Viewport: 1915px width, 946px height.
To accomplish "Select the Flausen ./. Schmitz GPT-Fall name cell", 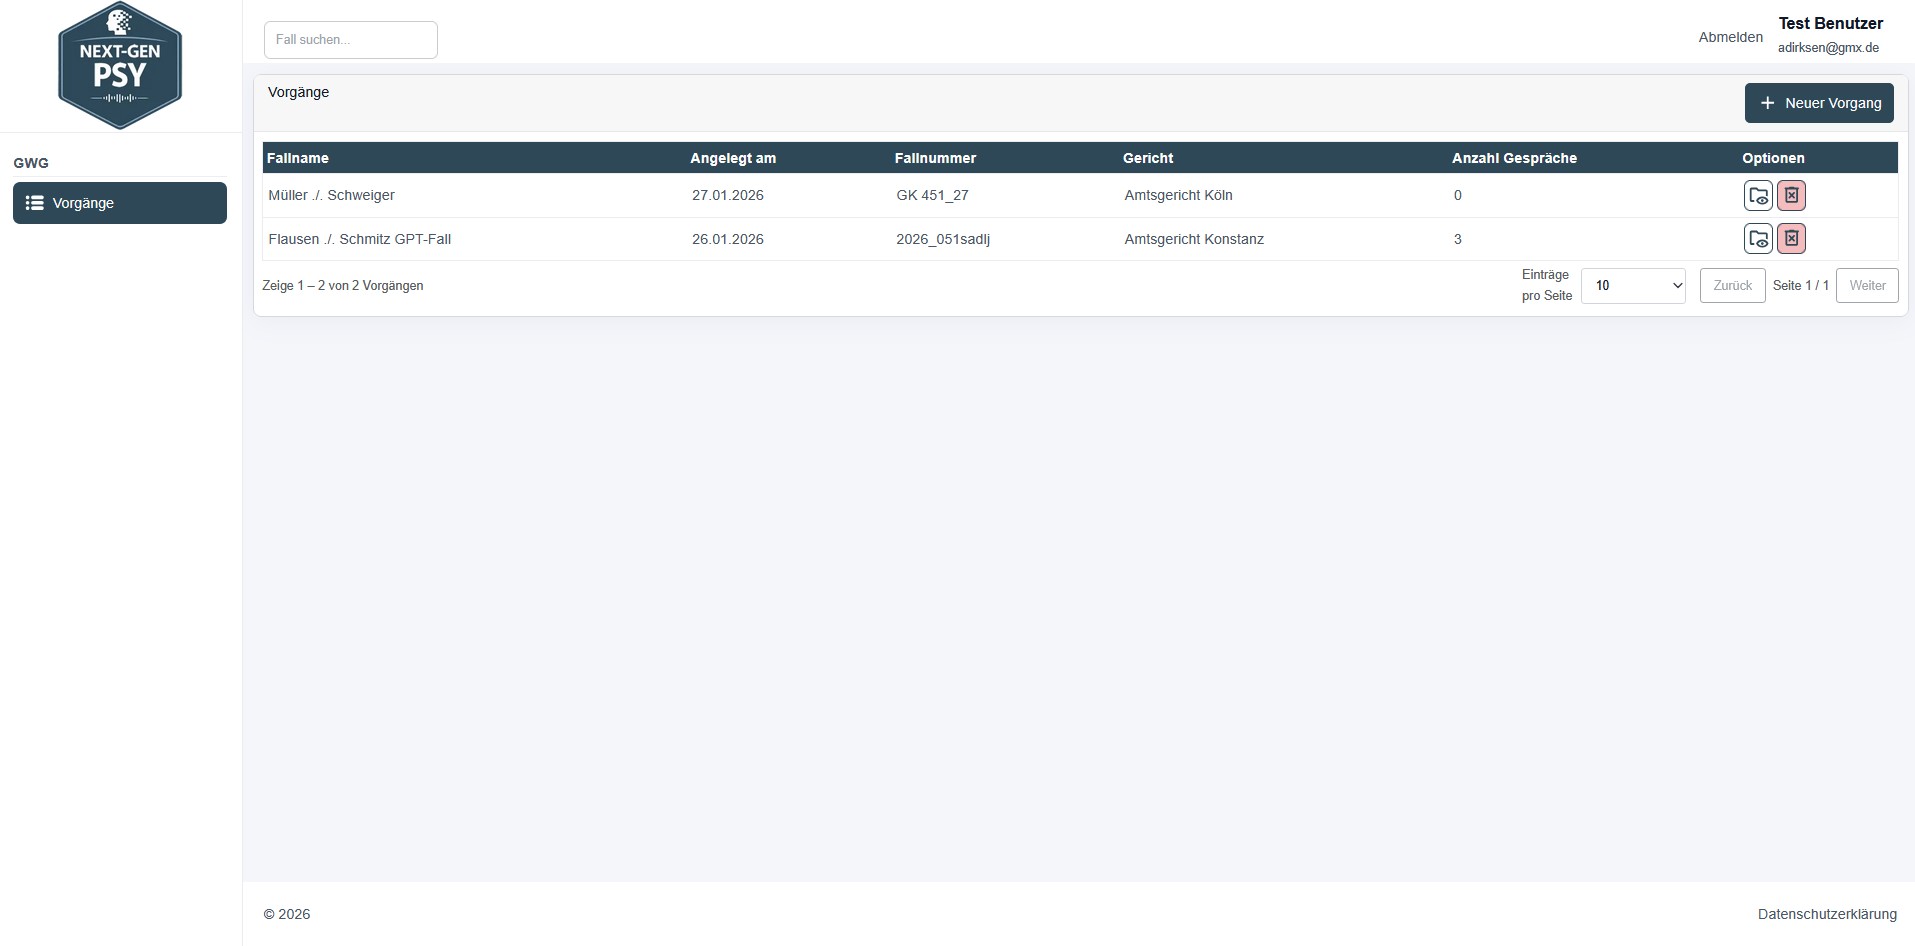I will click(x=360, y=239).
